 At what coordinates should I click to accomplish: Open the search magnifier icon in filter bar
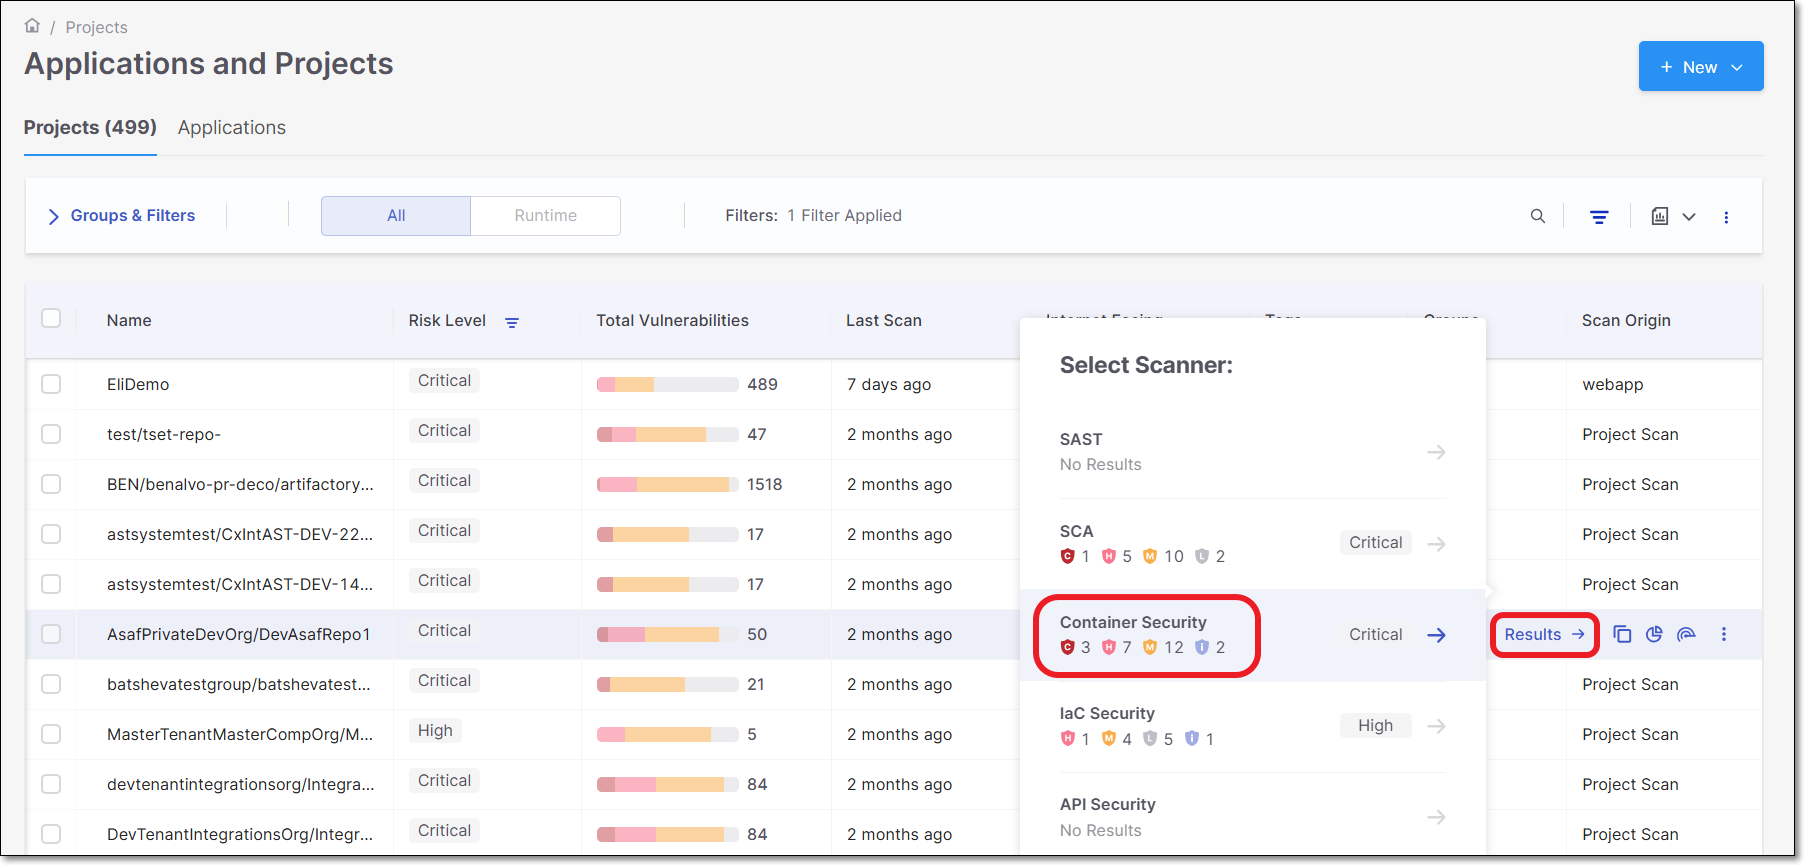point(1538,216)
